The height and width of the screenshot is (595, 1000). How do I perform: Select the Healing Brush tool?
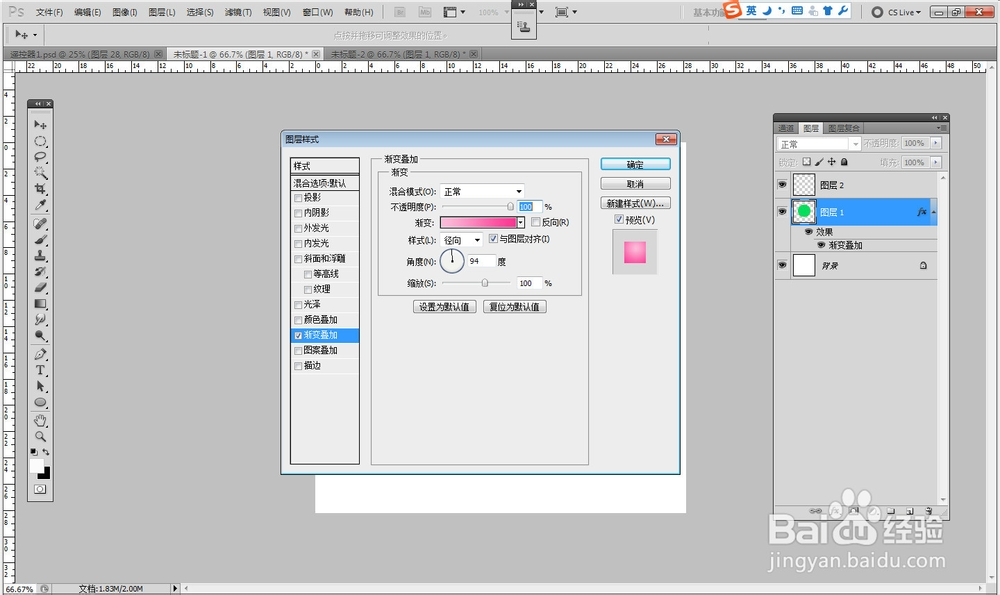click(x=40, y=224)
